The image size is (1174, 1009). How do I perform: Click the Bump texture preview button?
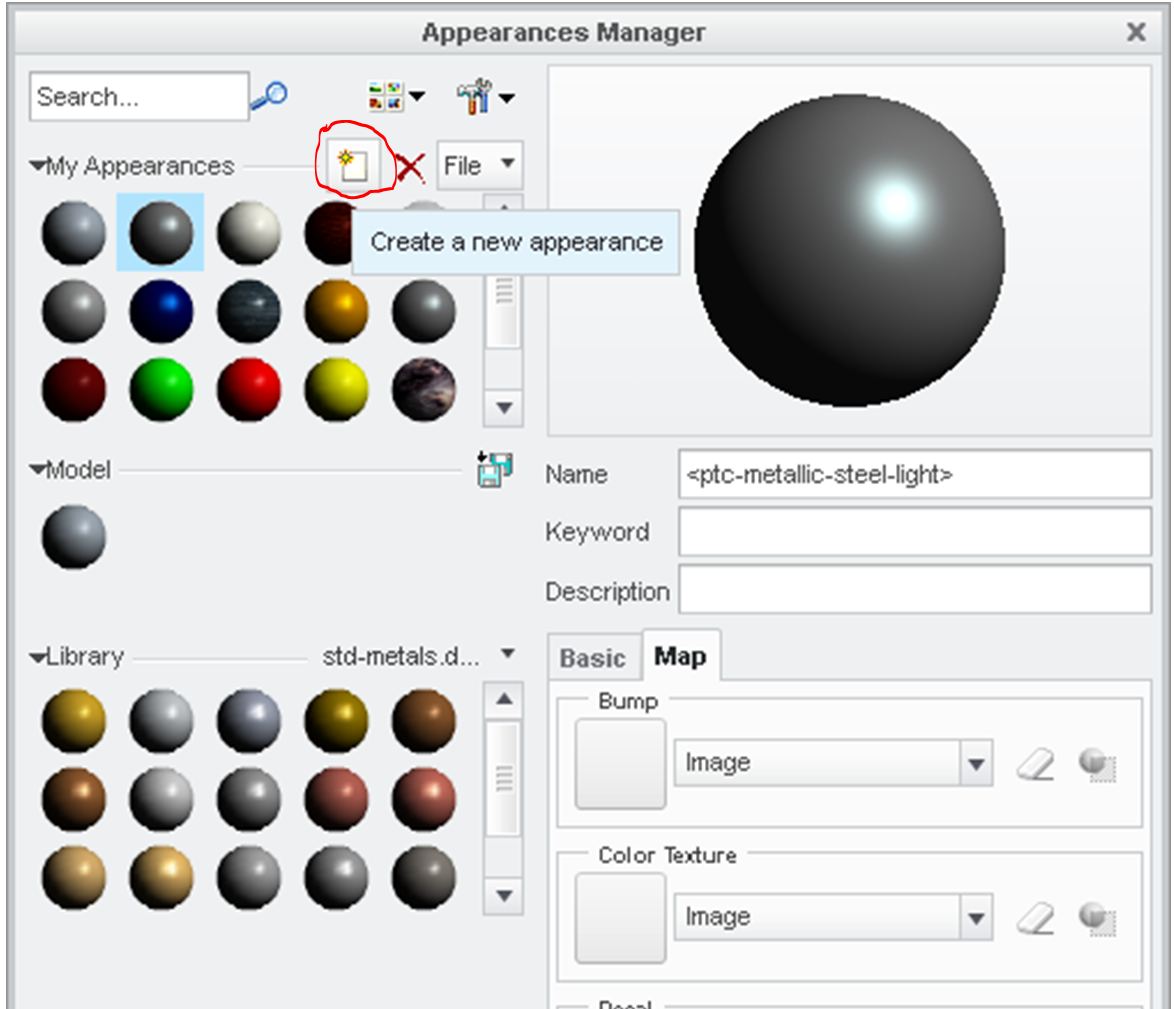(x=620, y=764)
